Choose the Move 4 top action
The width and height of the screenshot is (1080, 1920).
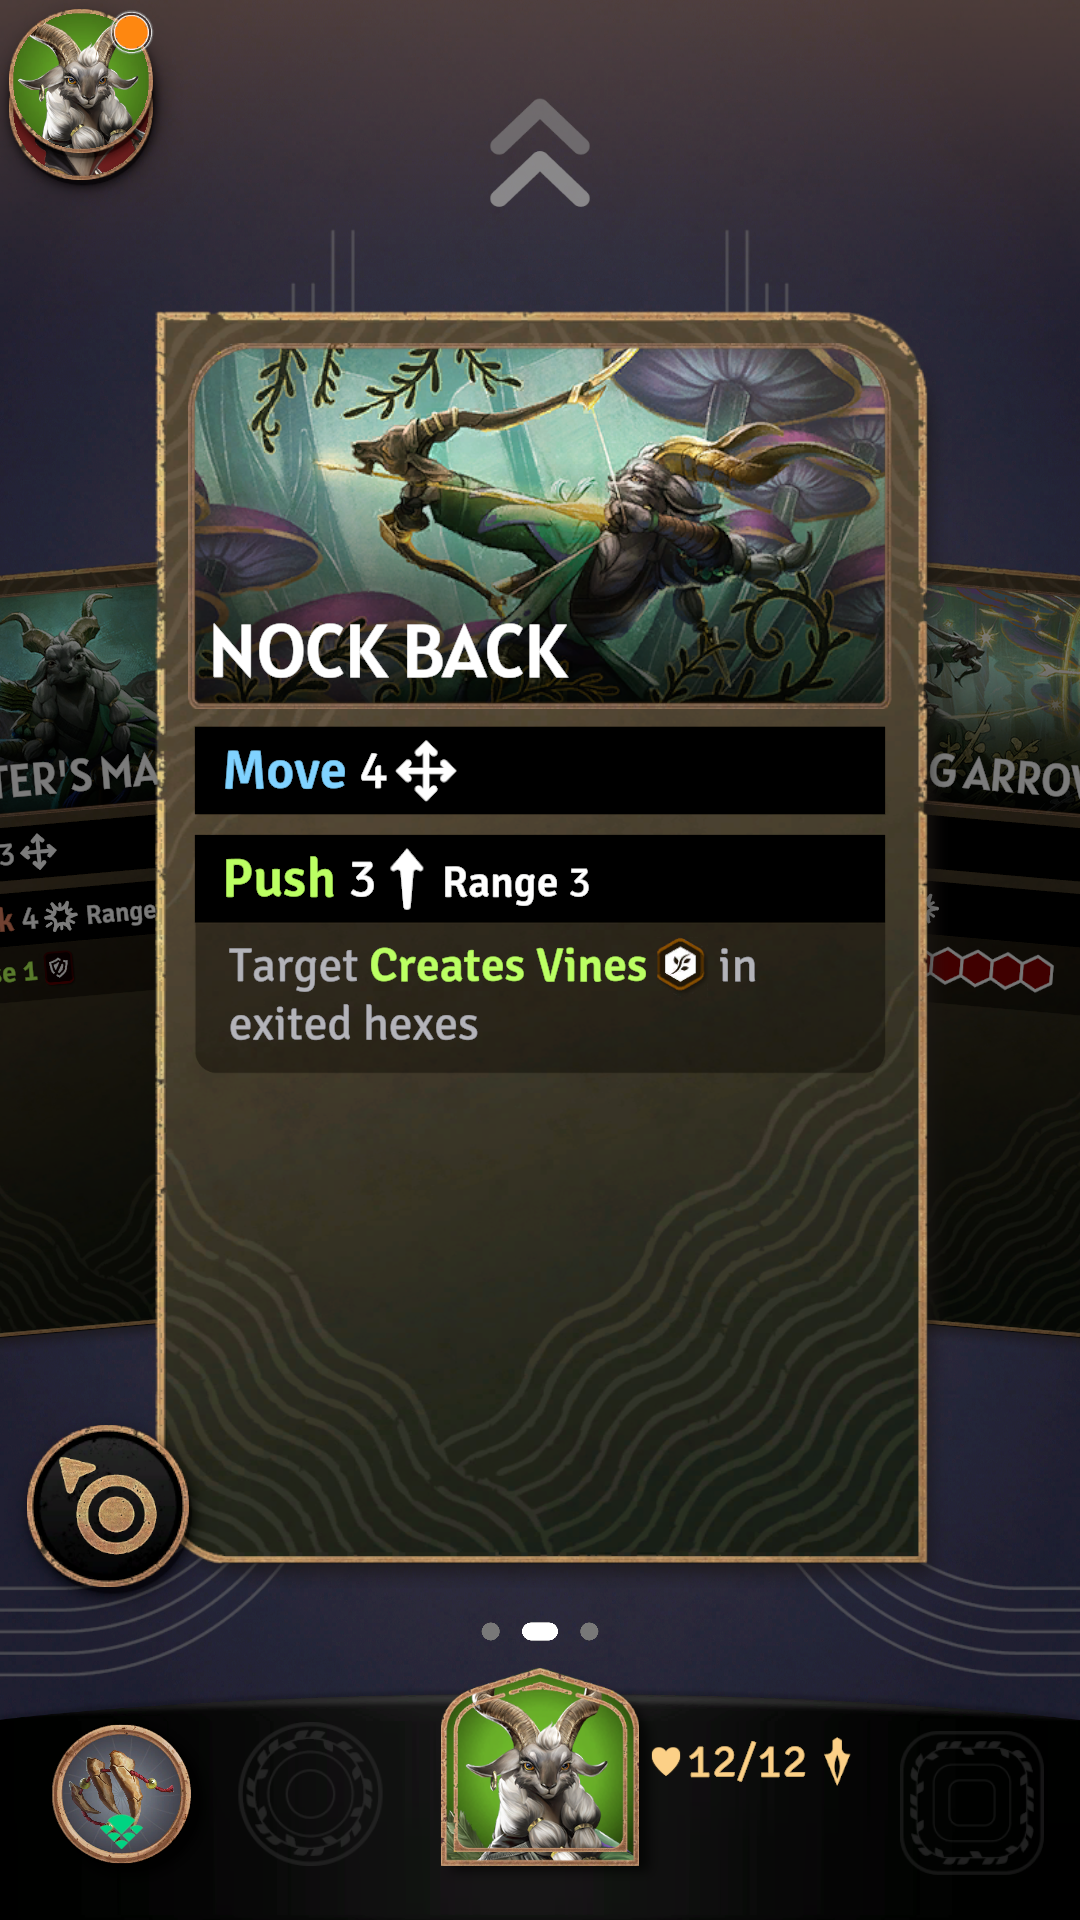pos(540,770)
